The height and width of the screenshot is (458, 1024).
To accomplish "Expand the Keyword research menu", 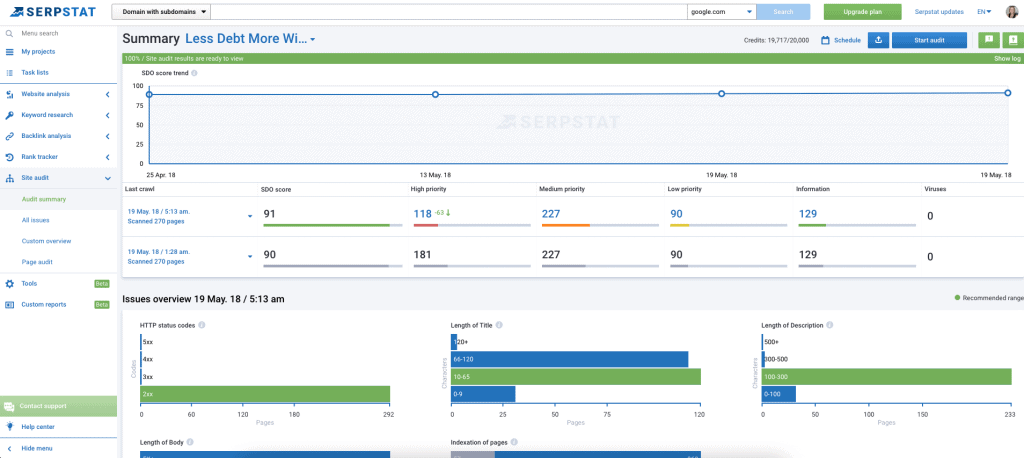I will [107, 115].
